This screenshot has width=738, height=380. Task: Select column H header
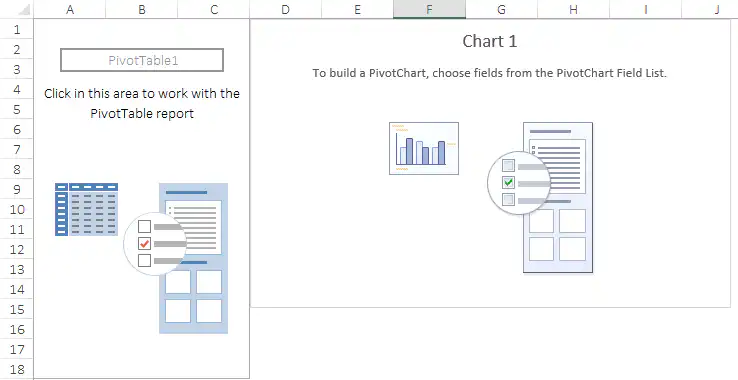[574, 9]
